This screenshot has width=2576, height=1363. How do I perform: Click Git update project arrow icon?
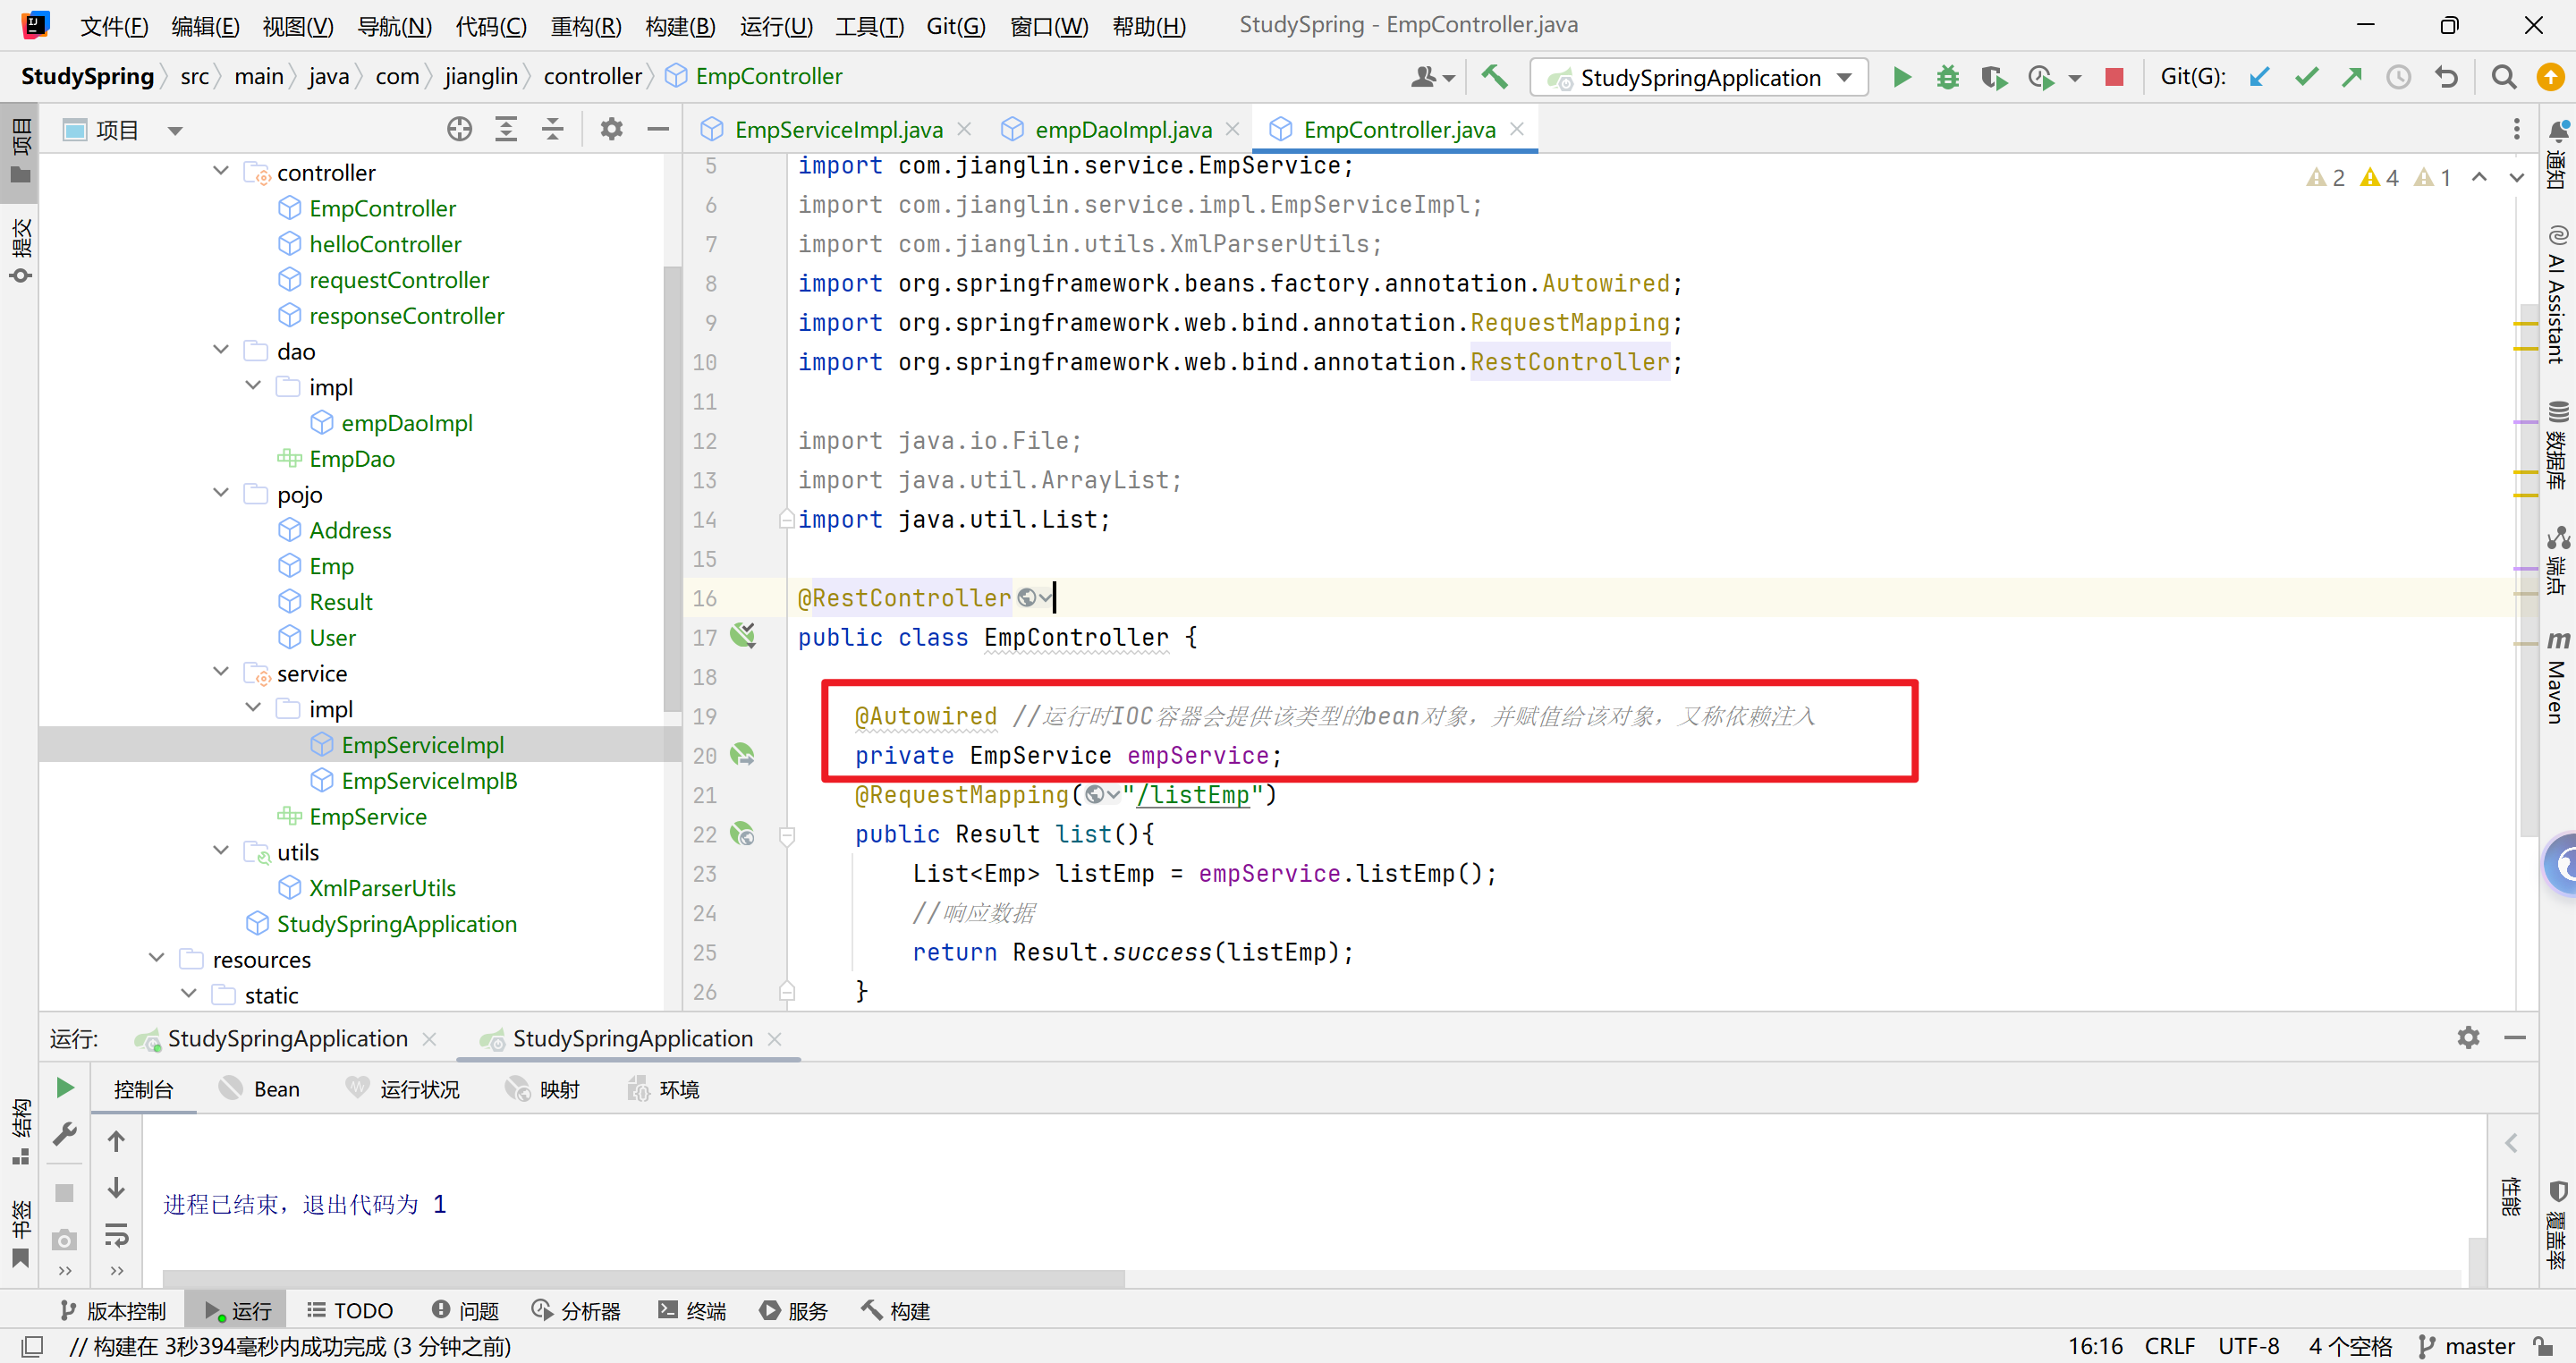point(2259,77)
